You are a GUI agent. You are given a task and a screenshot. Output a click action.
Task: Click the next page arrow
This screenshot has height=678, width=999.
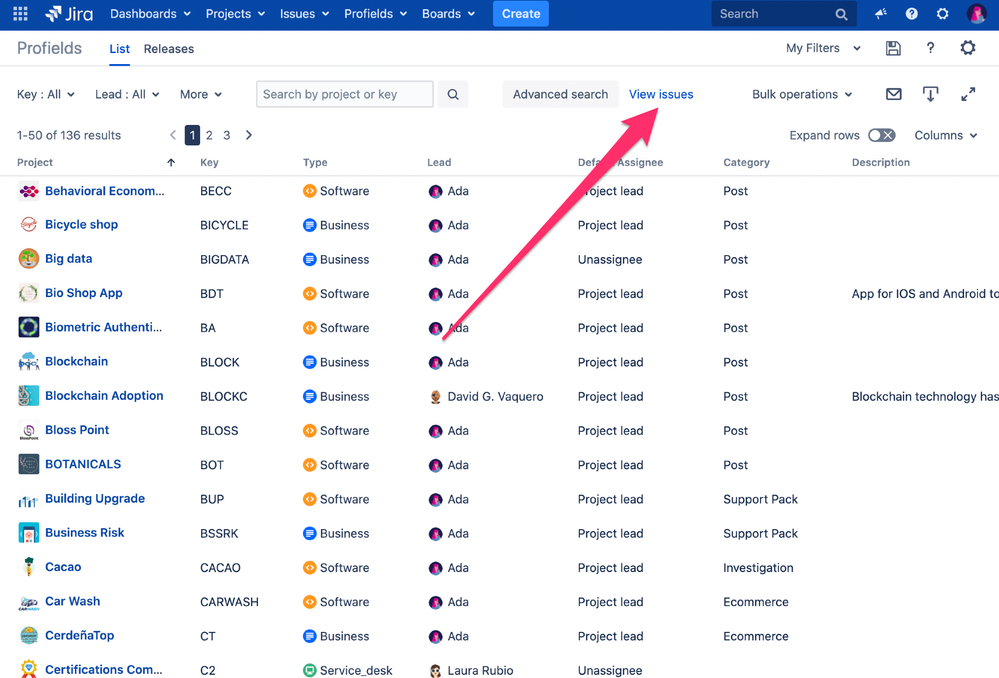(248, 135)
